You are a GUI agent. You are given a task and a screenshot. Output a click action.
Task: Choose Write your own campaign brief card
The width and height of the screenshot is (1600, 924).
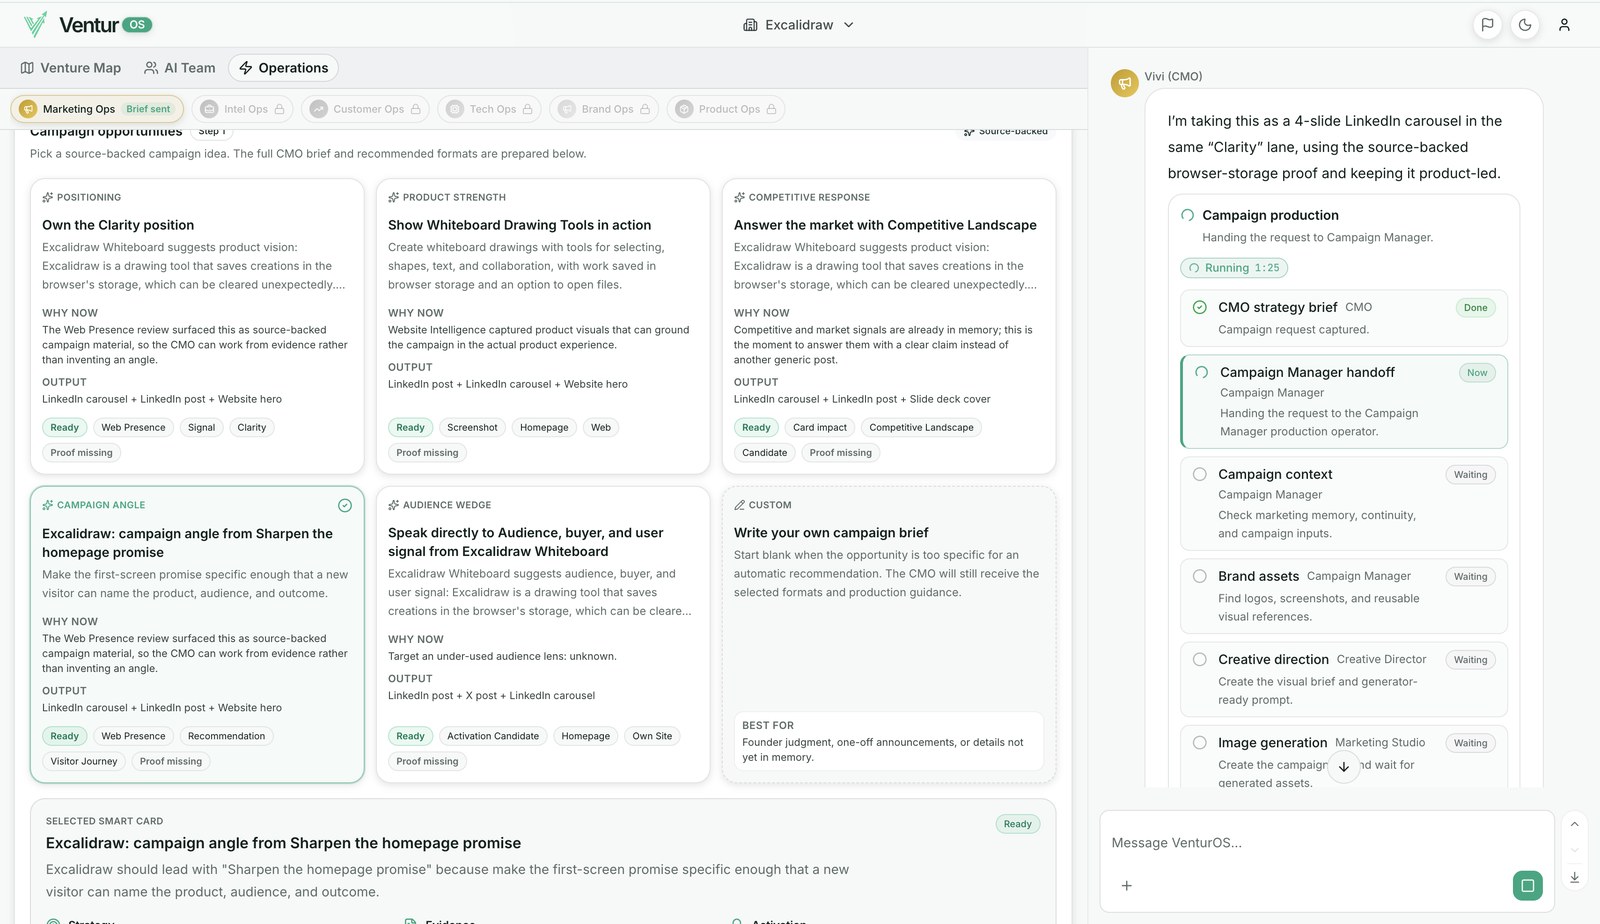[x=889, y=634]
